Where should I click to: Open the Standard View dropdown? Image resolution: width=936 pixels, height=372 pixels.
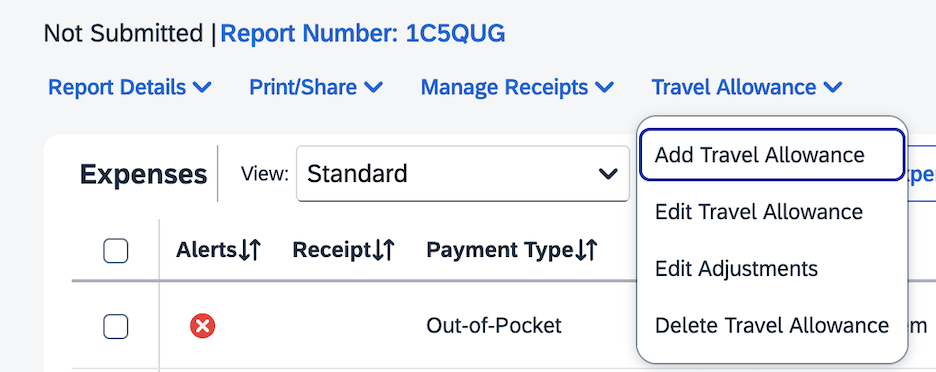(463, 174)
